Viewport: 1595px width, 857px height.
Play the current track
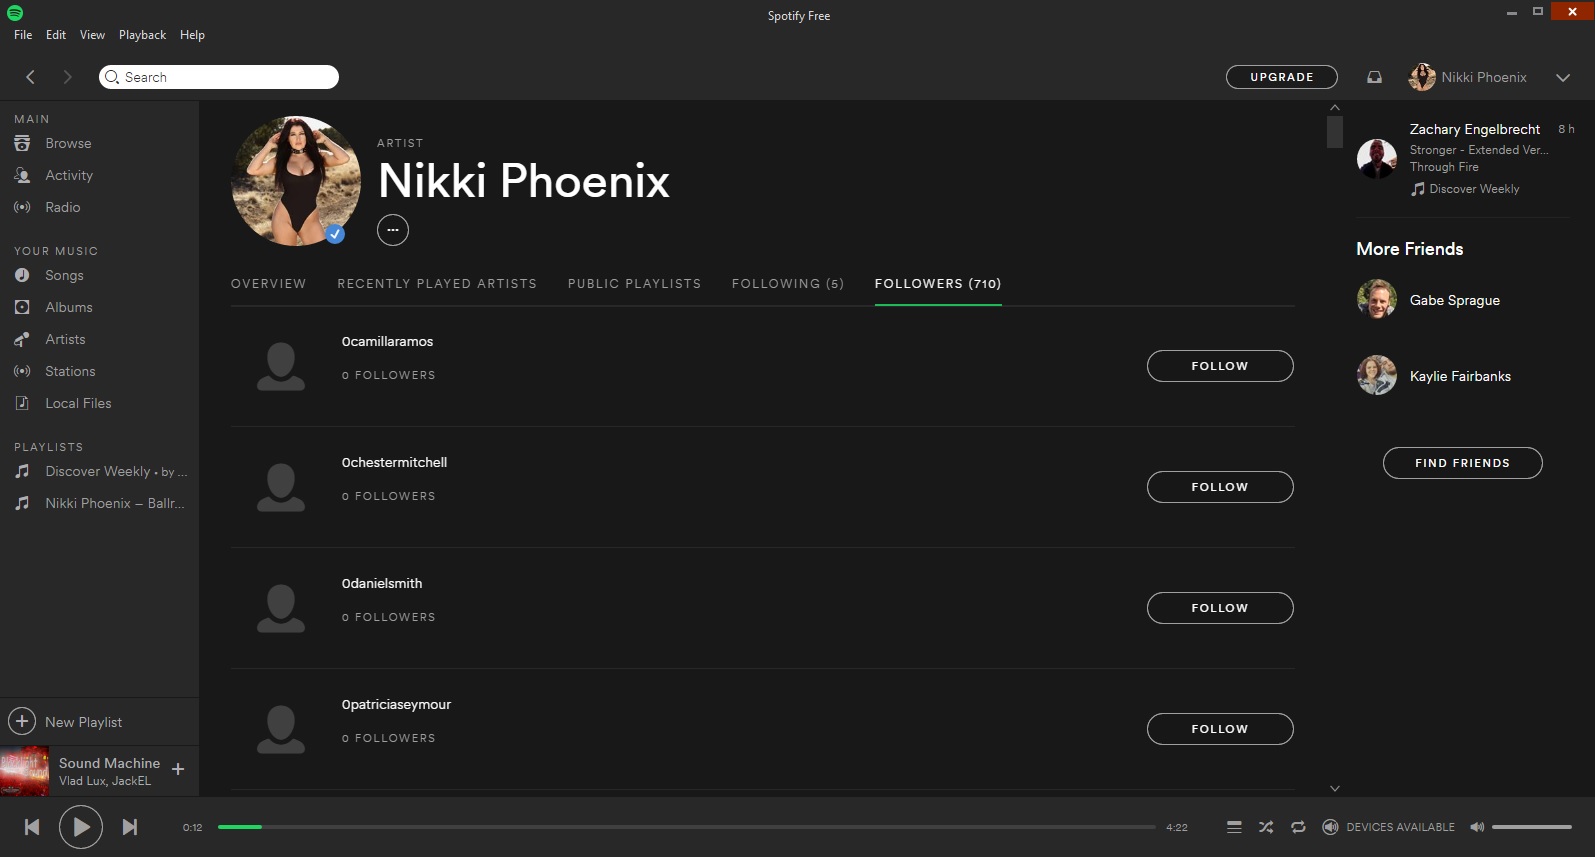(x=81, y=827)
